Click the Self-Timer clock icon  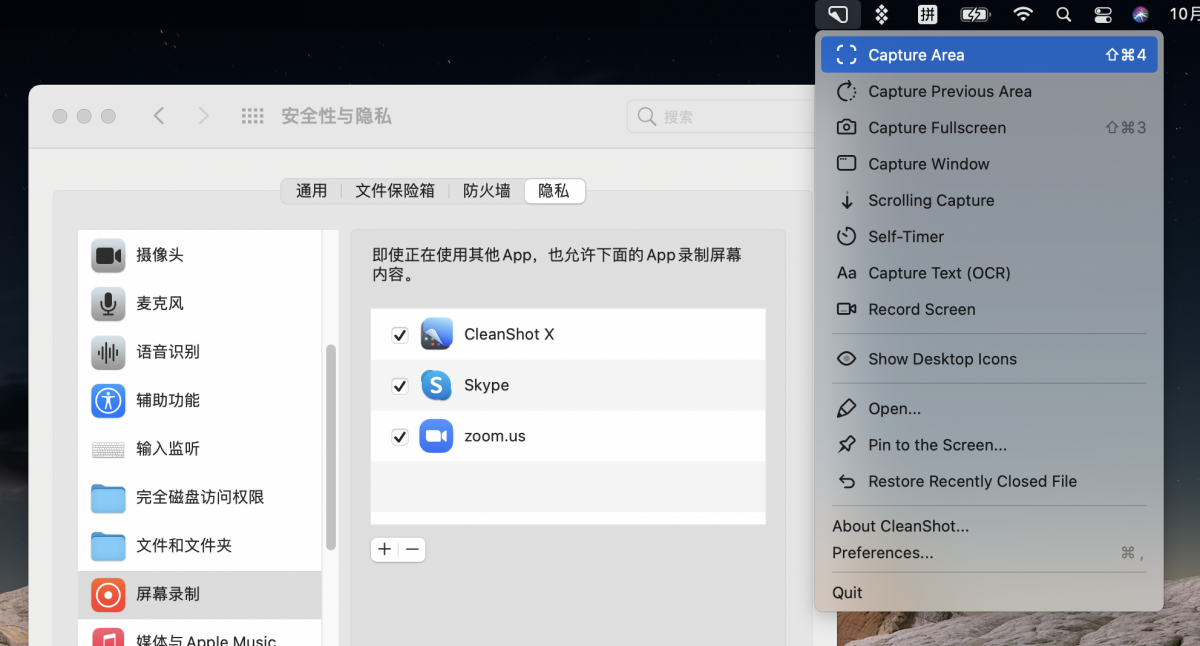pos(847,236)
